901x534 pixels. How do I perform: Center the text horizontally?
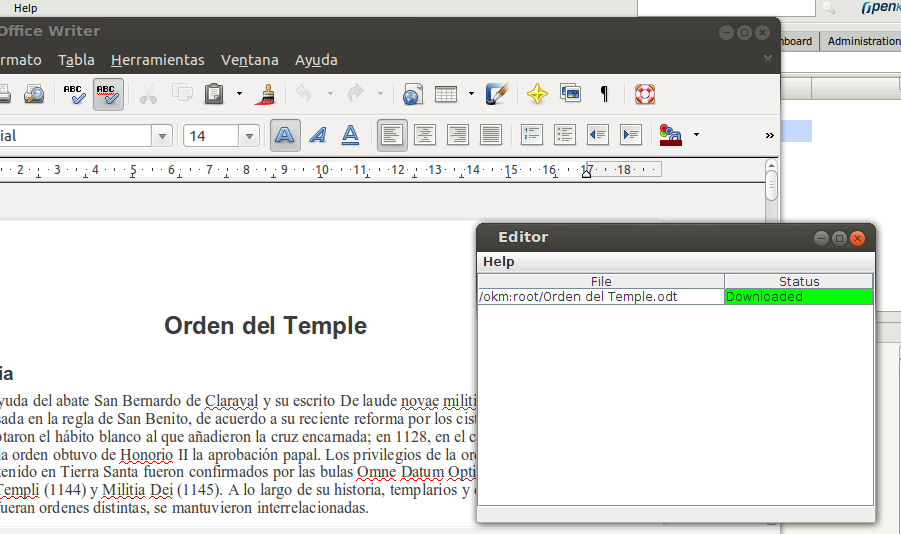[425, 135]
